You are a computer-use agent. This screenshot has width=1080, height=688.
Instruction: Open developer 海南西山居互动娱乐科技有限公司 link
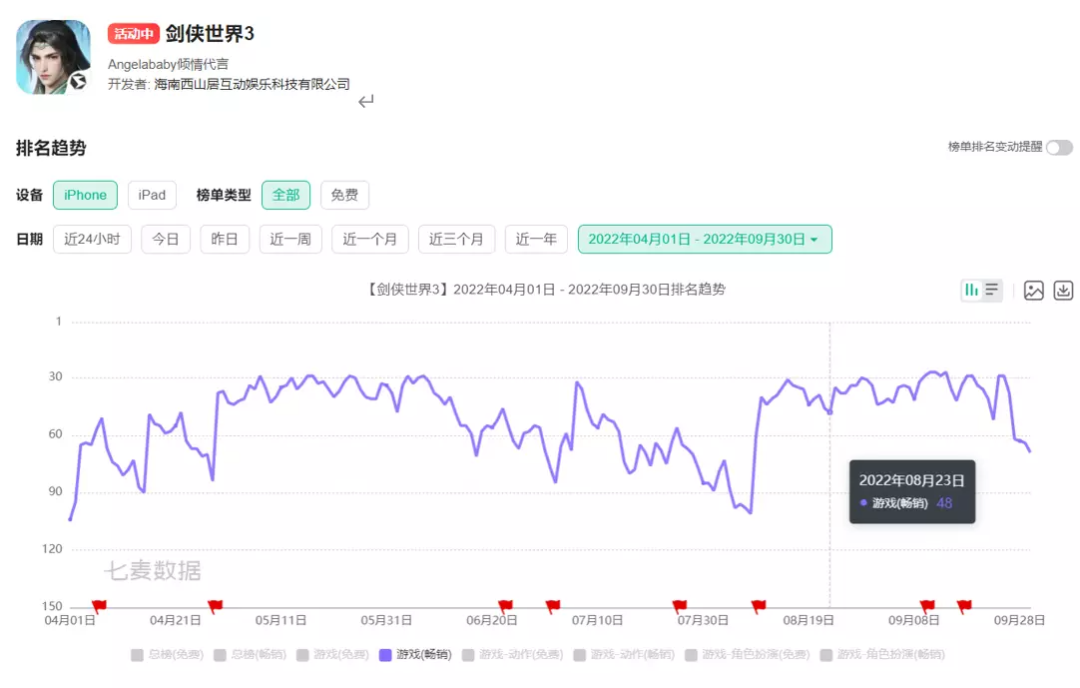(252, 84)
